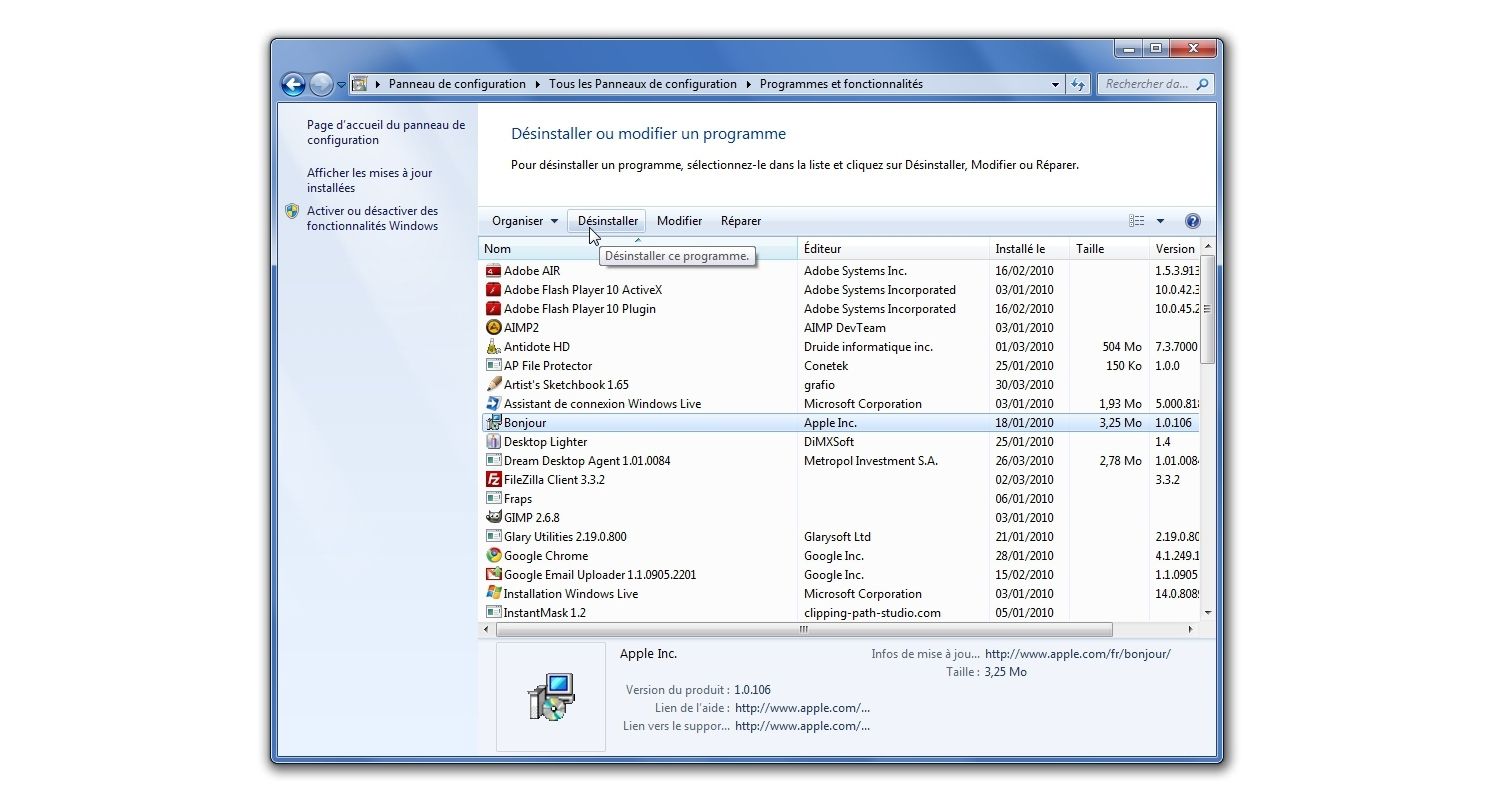Click Modifier in the command toolbar

(679, 220)
